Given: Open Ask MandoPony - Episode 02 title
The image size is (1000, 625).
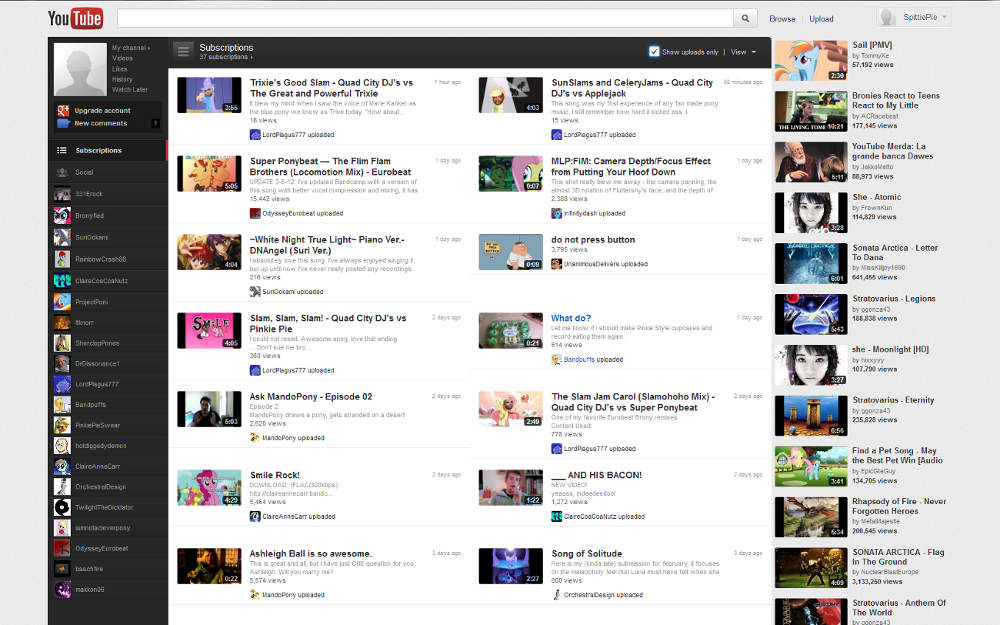Looking at the screenshot, I should tap(311, 397).
